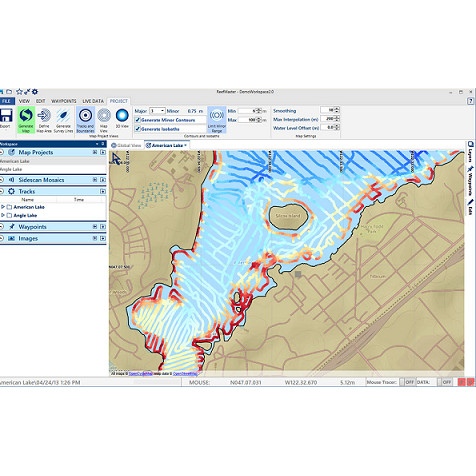Click Map Projects header right arrow icon
The image size is (476, 476).
click(103, 152)
